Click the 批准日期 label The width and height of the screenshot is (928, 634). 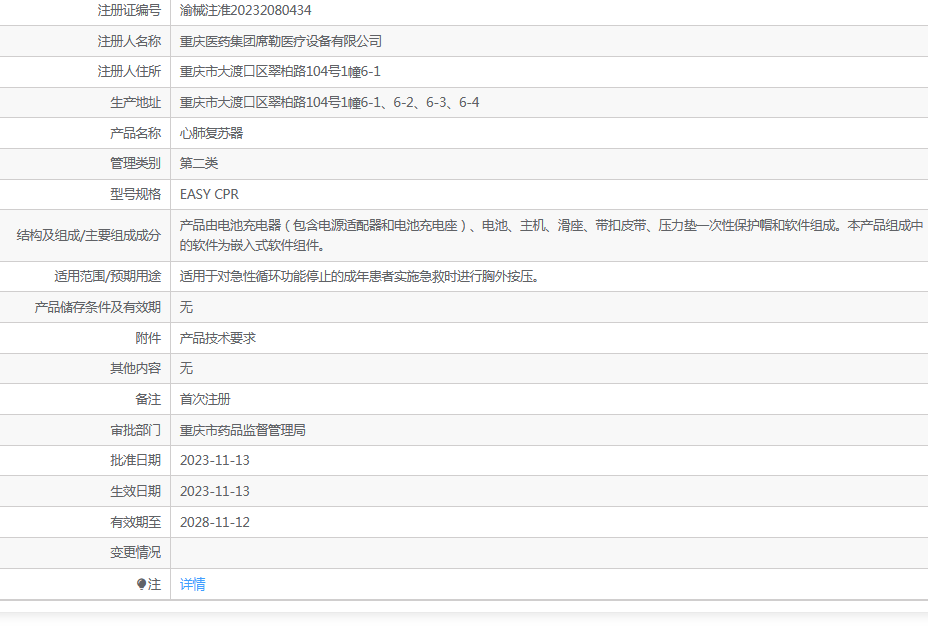click(136, 461)
